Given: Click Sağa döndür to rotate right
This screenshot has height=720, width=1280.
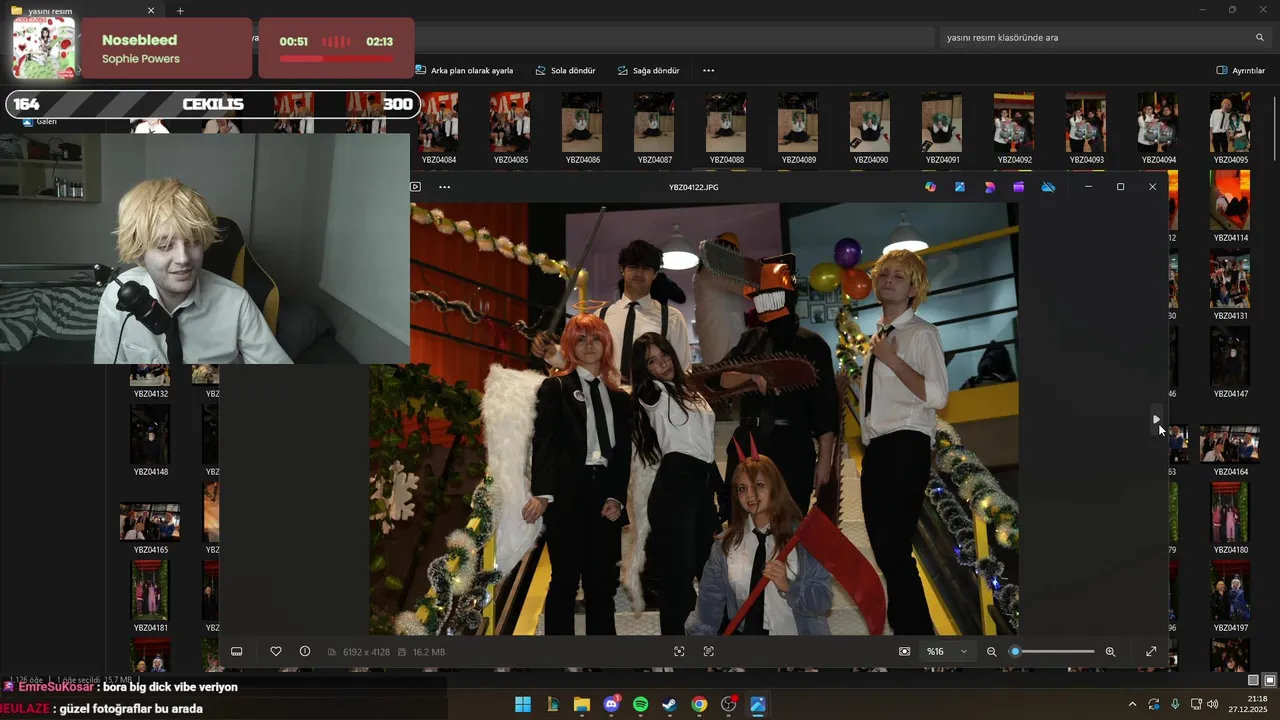Looking at the screenshot, I should tap(648, 71).
